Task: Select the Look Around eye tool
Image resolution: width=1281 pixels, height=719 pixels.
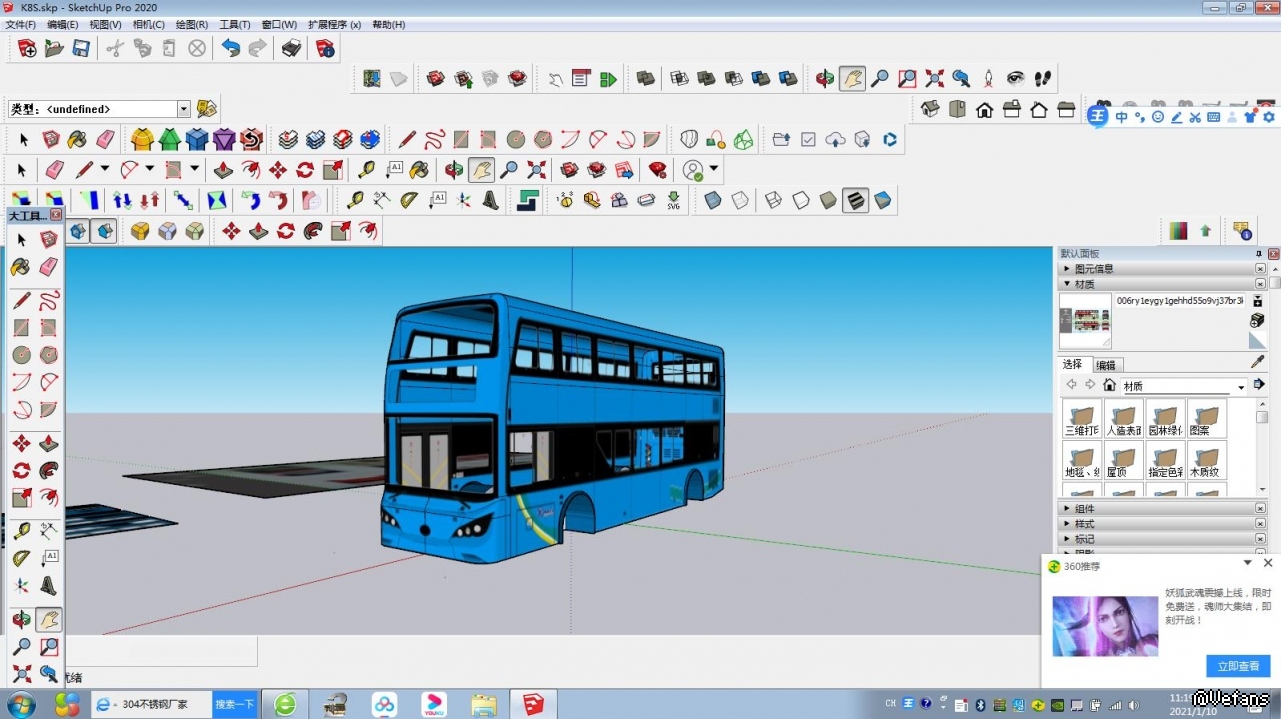Action: pos(1016,78)
